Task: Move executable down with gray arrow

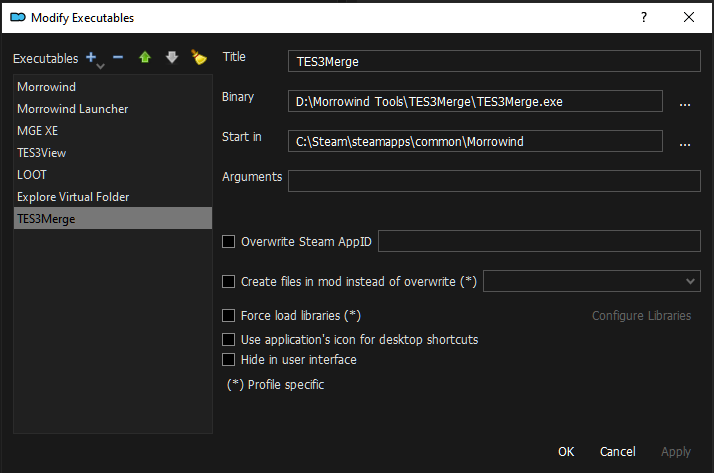Action: [172, 58]
